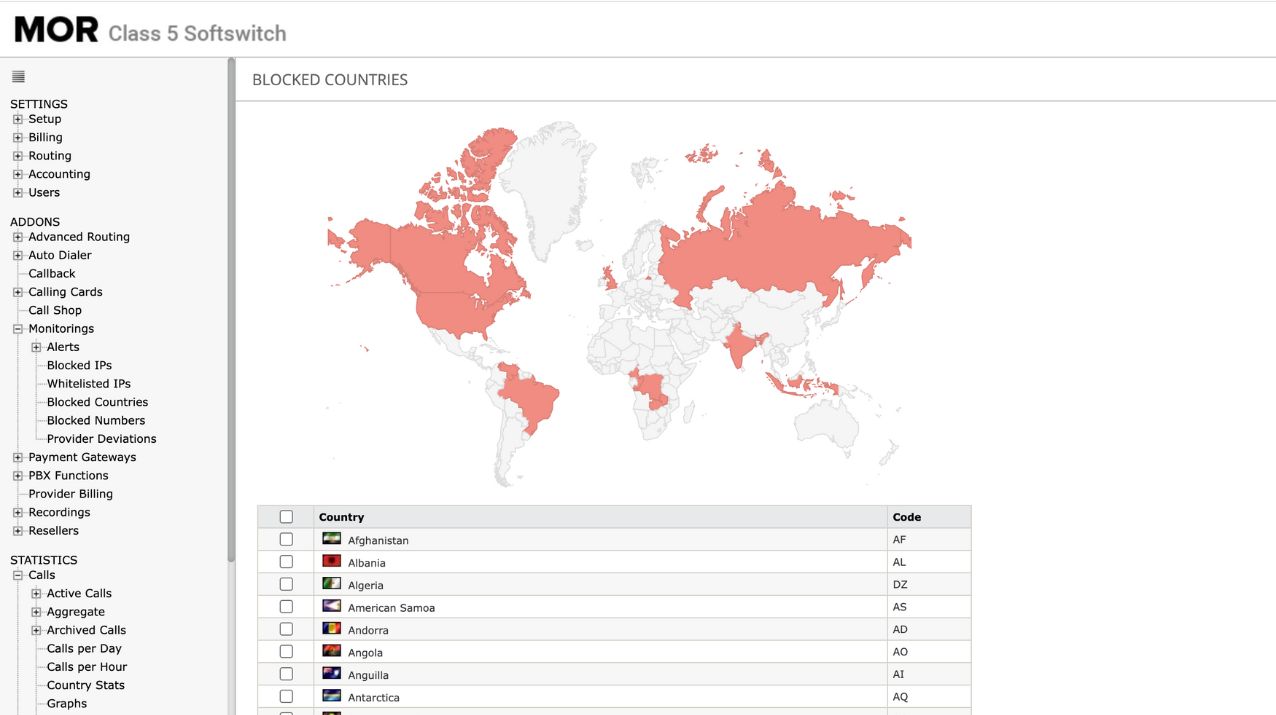This screenshot has width=1276, height=715.
Task: Expand the Resellers node
Action: pos(18,531)
